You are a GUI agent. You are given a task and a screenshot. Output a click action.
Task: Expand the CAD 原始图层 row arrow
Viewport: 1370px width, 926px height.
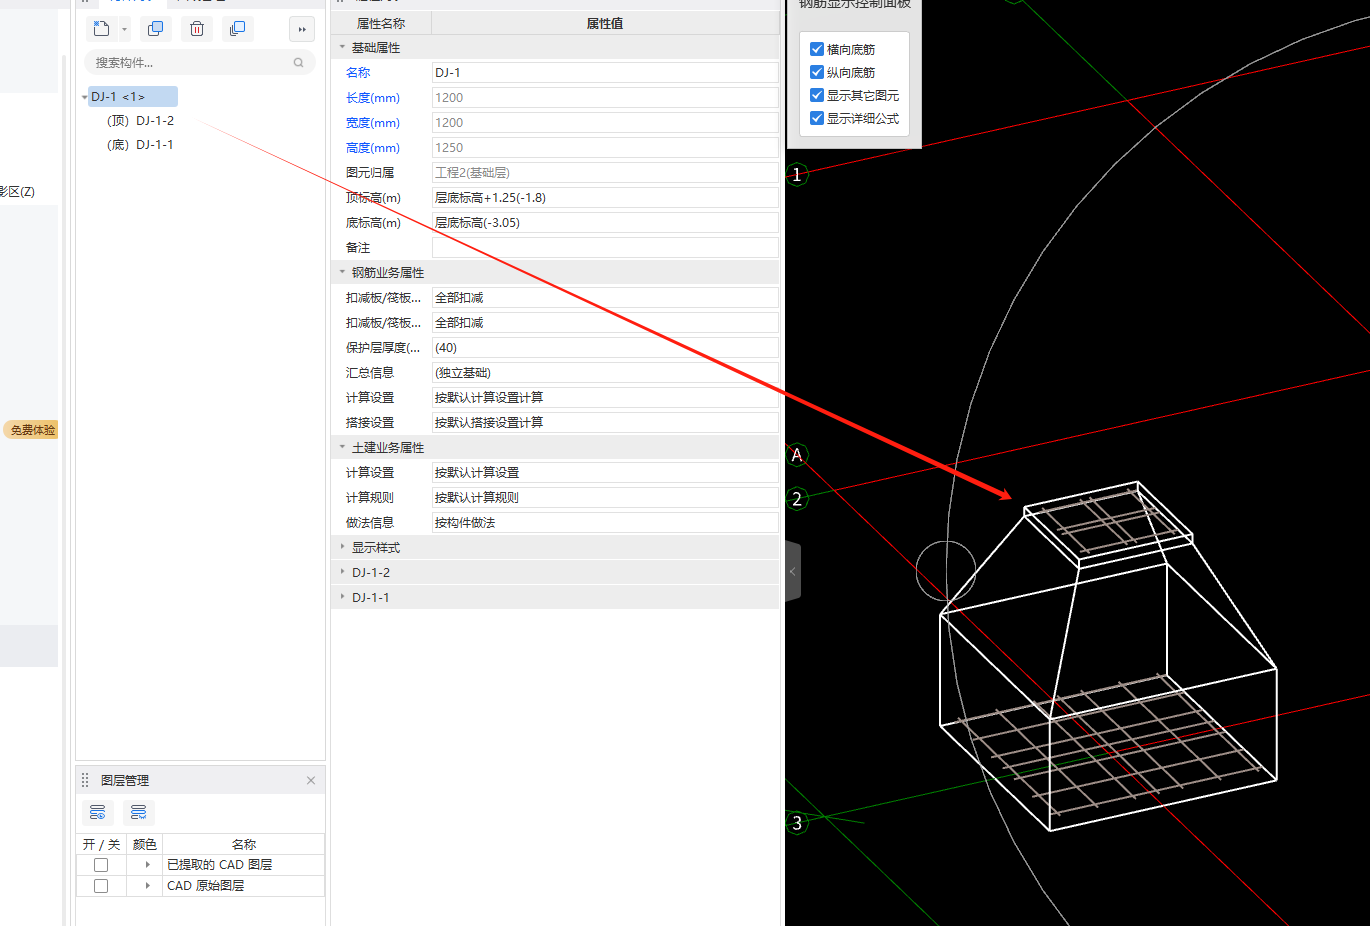(147, 886)
